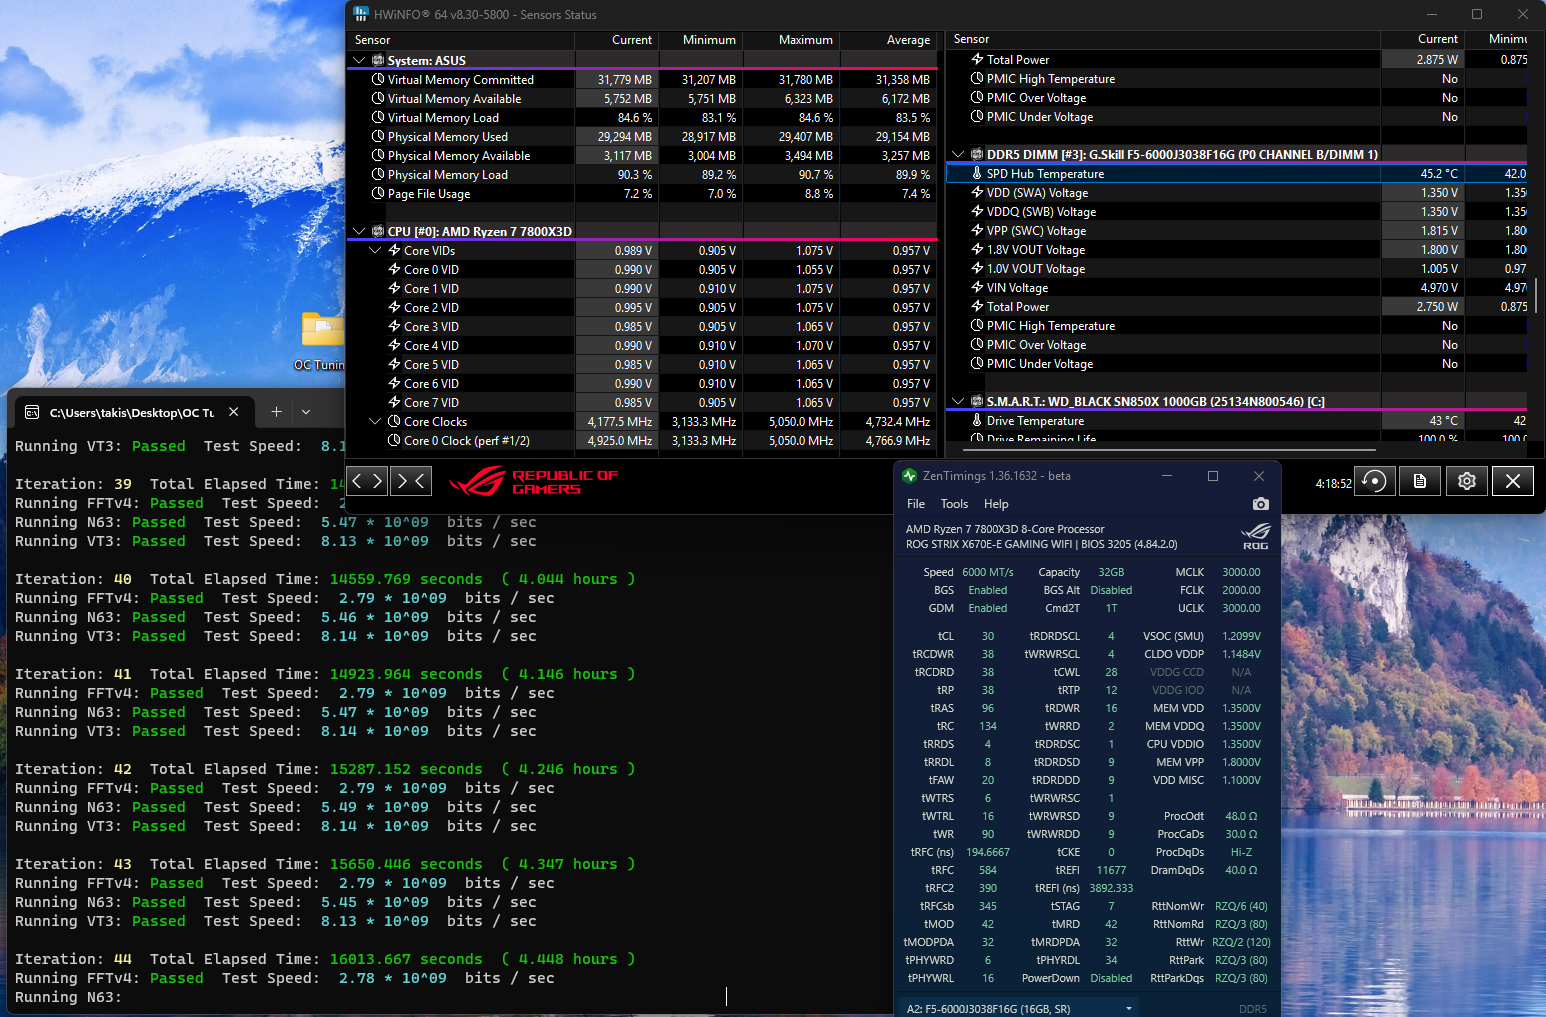Click the SPD Hub Temperature thermometer icon
Screen dimensions: 1546x1017
tap(977, 173)
